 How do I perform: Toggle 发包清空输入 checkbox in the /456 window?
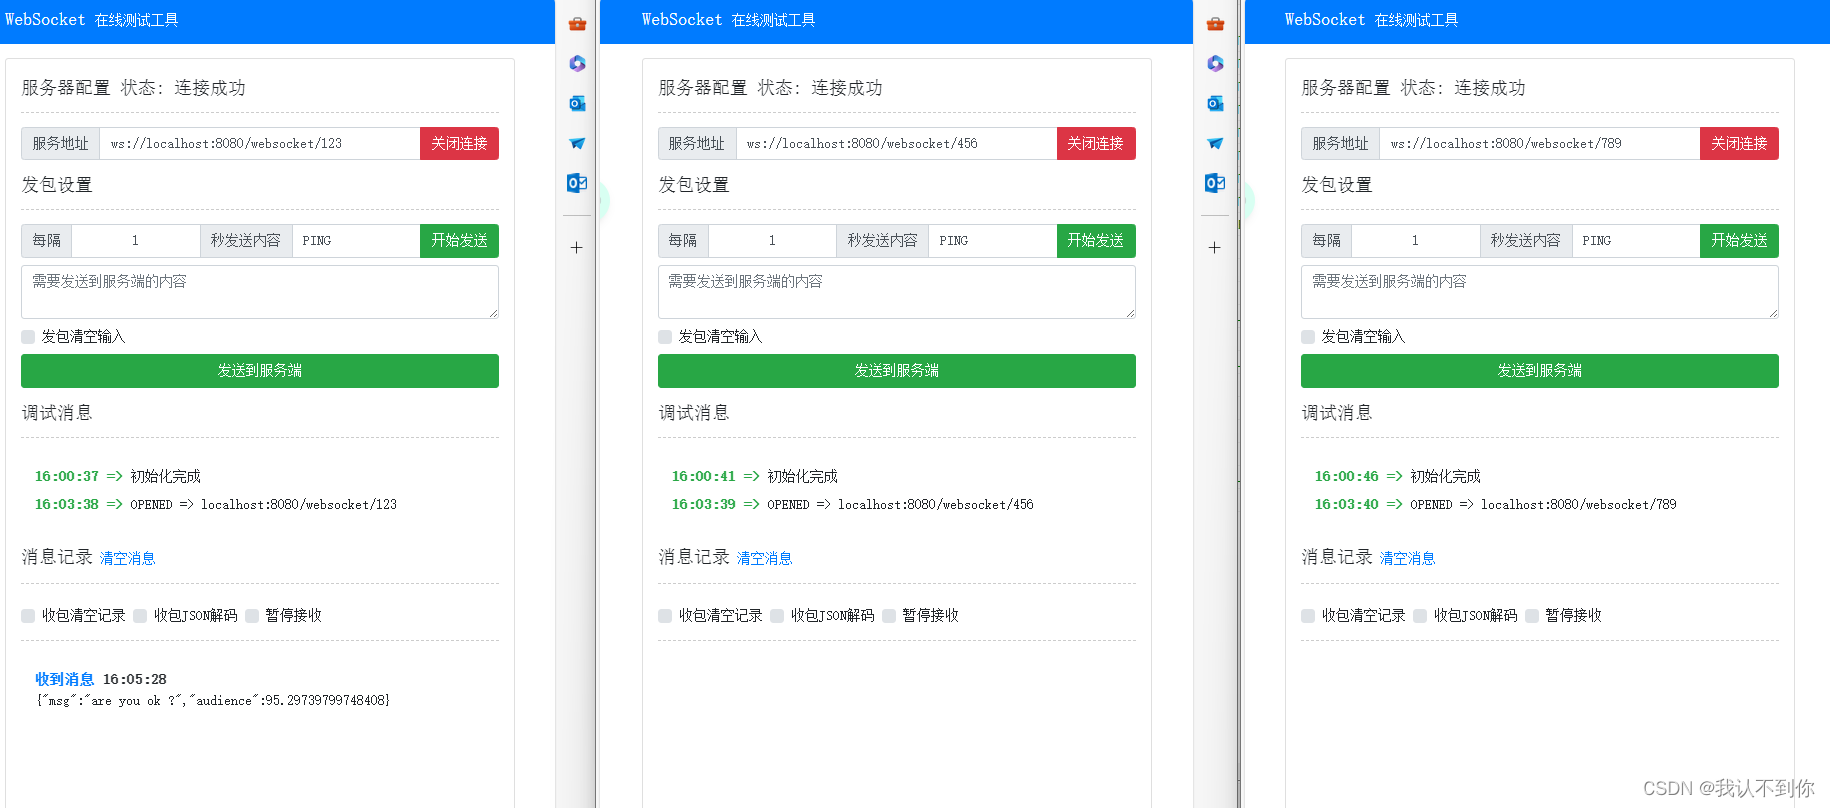click(x=665, y=337)
